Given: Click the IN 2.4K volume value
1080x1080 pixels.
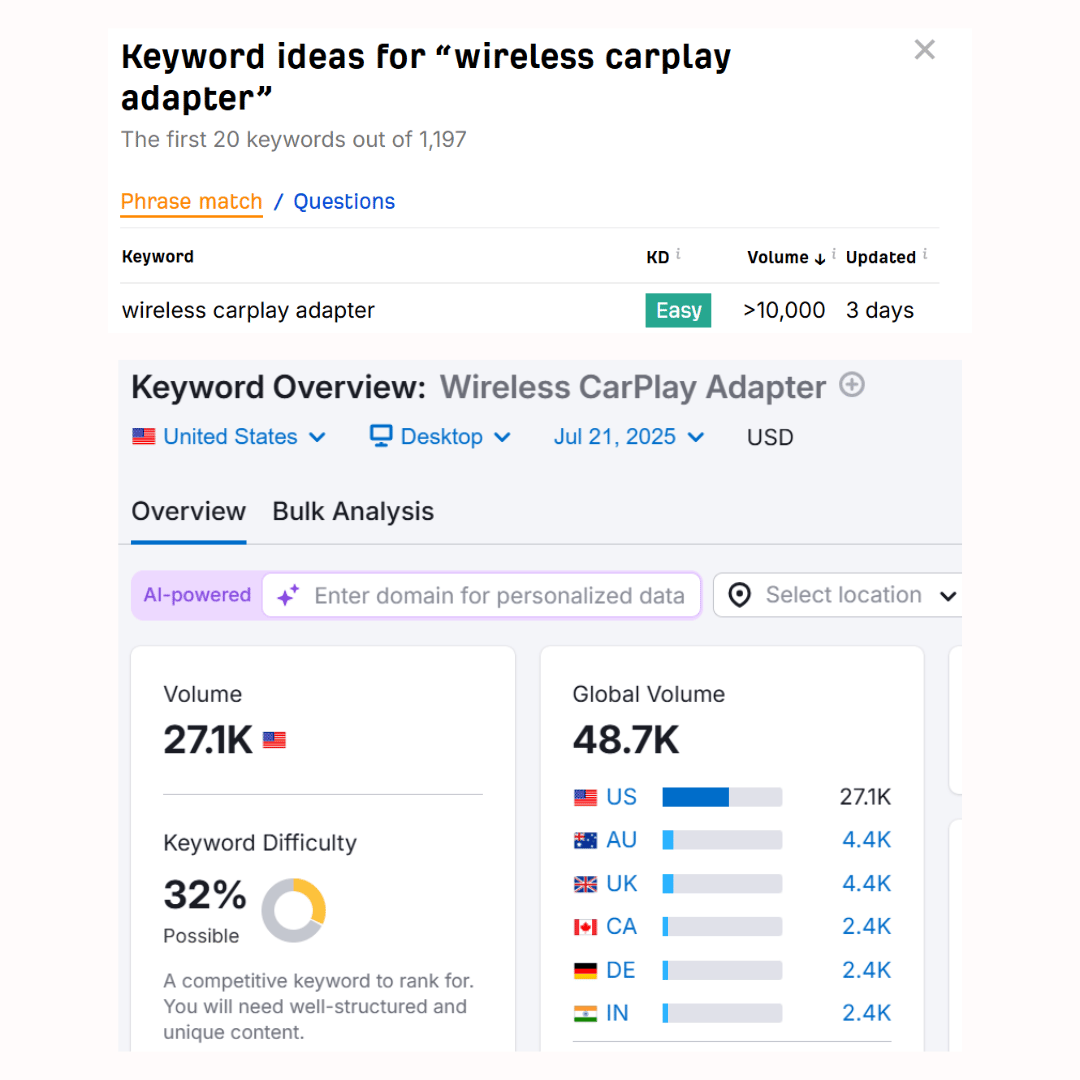Looking at the screenshot, I should [866, 1013].
